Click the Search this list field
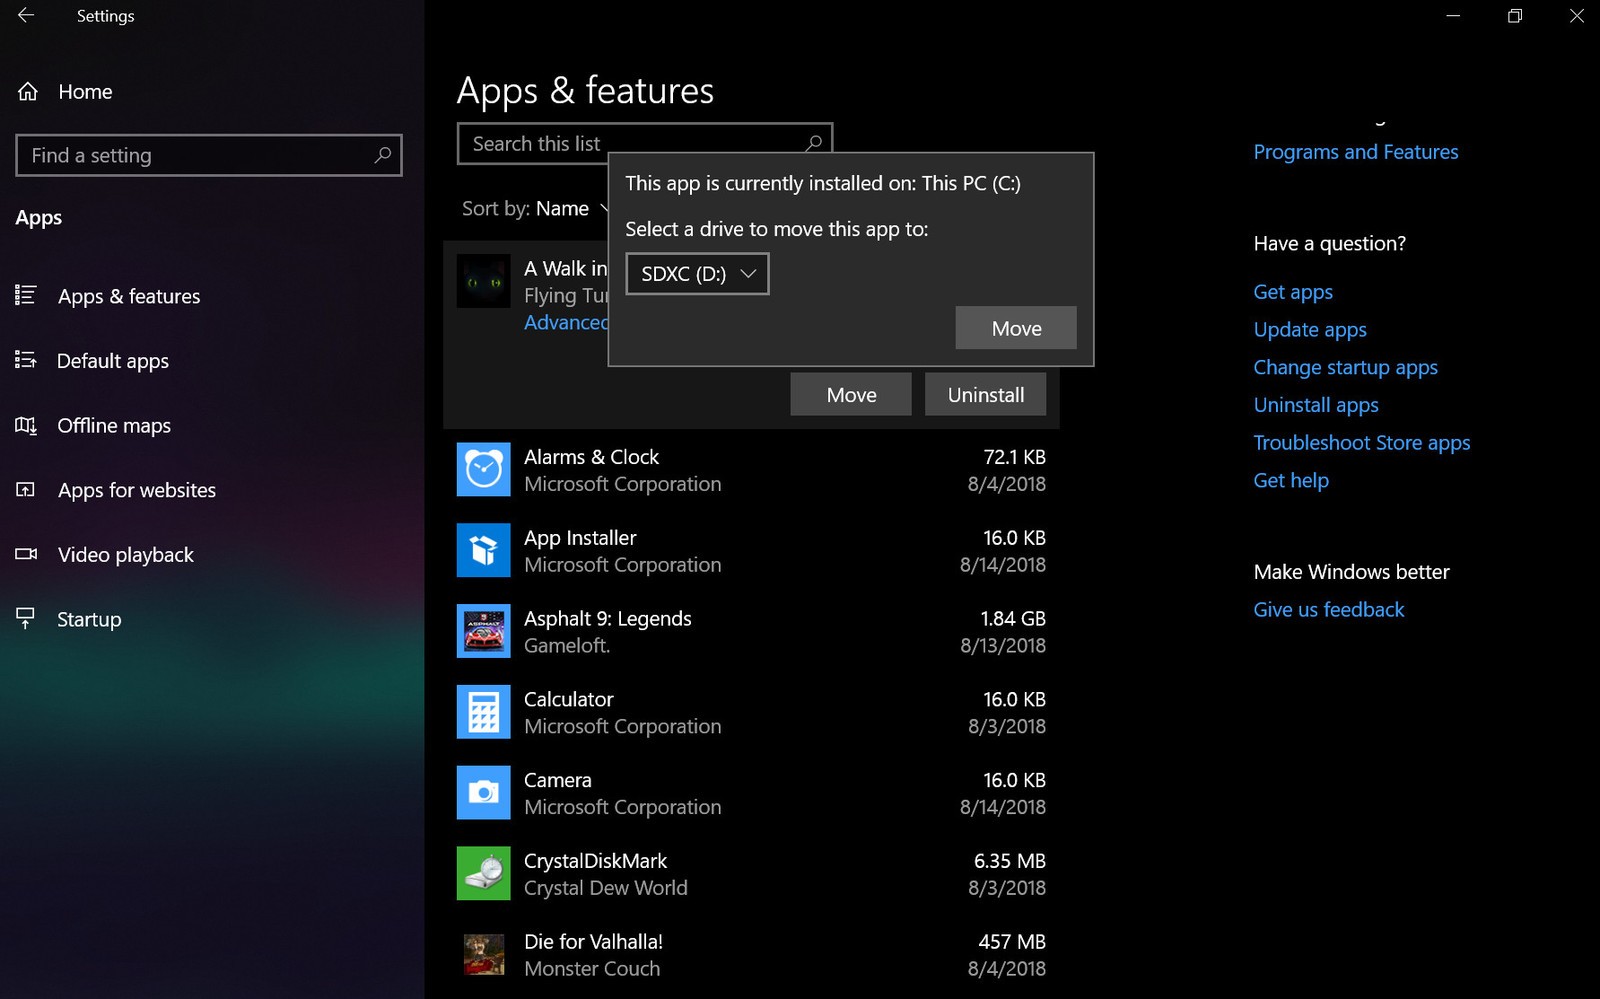Image resolution: width=1600 pixels, height=999 pixels. click(x=645, y=144)
